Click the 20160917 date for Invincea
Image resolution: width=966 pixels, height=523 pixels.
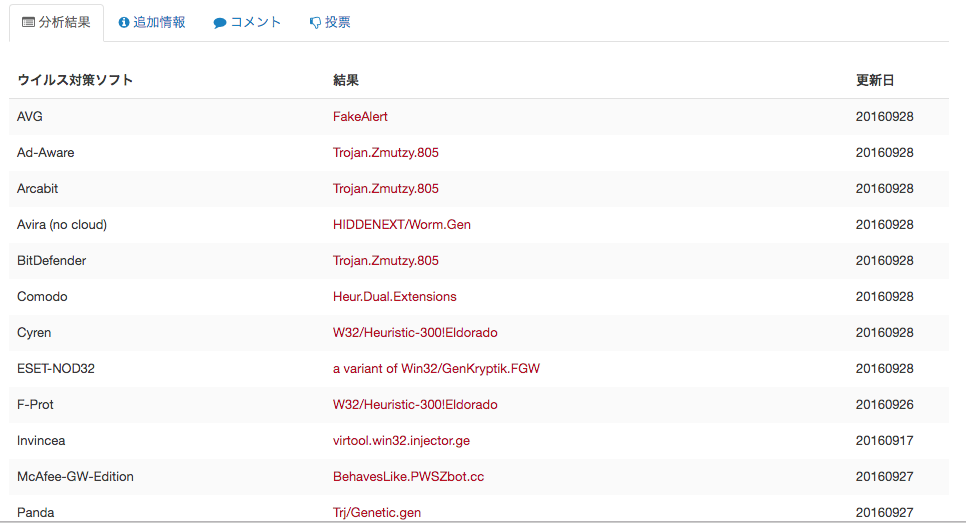tap(885, 440)
